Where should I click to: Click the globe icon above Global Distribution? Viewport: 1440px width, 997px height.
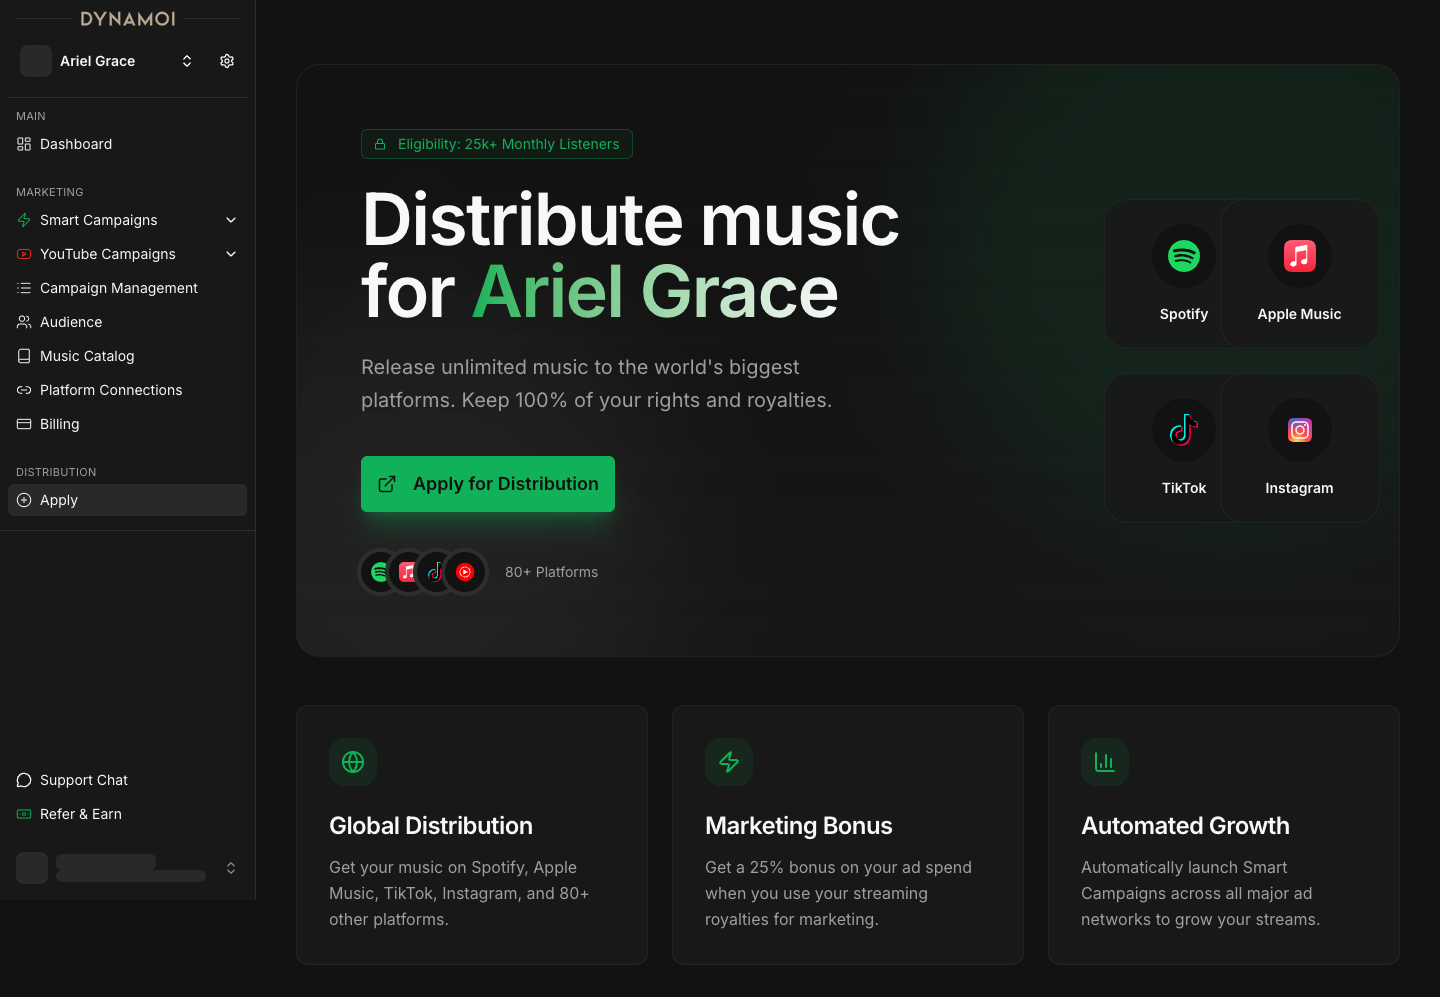353,762
